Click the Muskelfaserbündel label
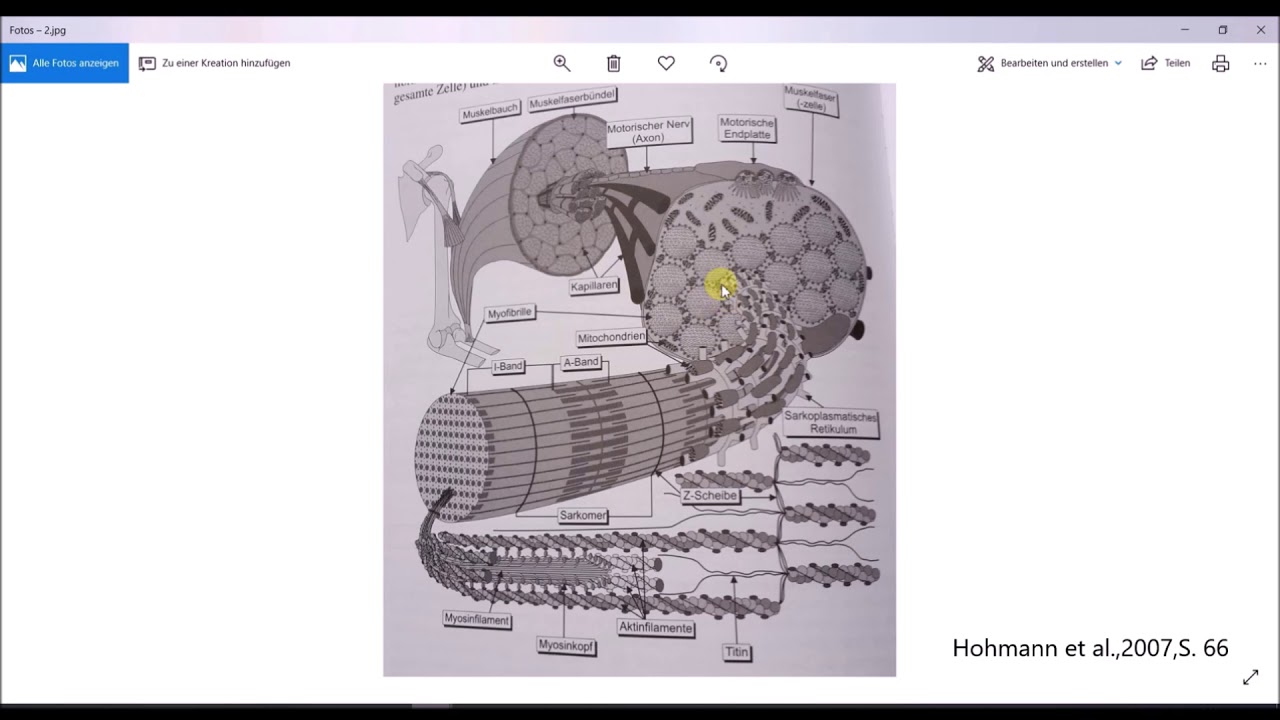Screen dimensions: 1280x720 [x=572, y=100]
